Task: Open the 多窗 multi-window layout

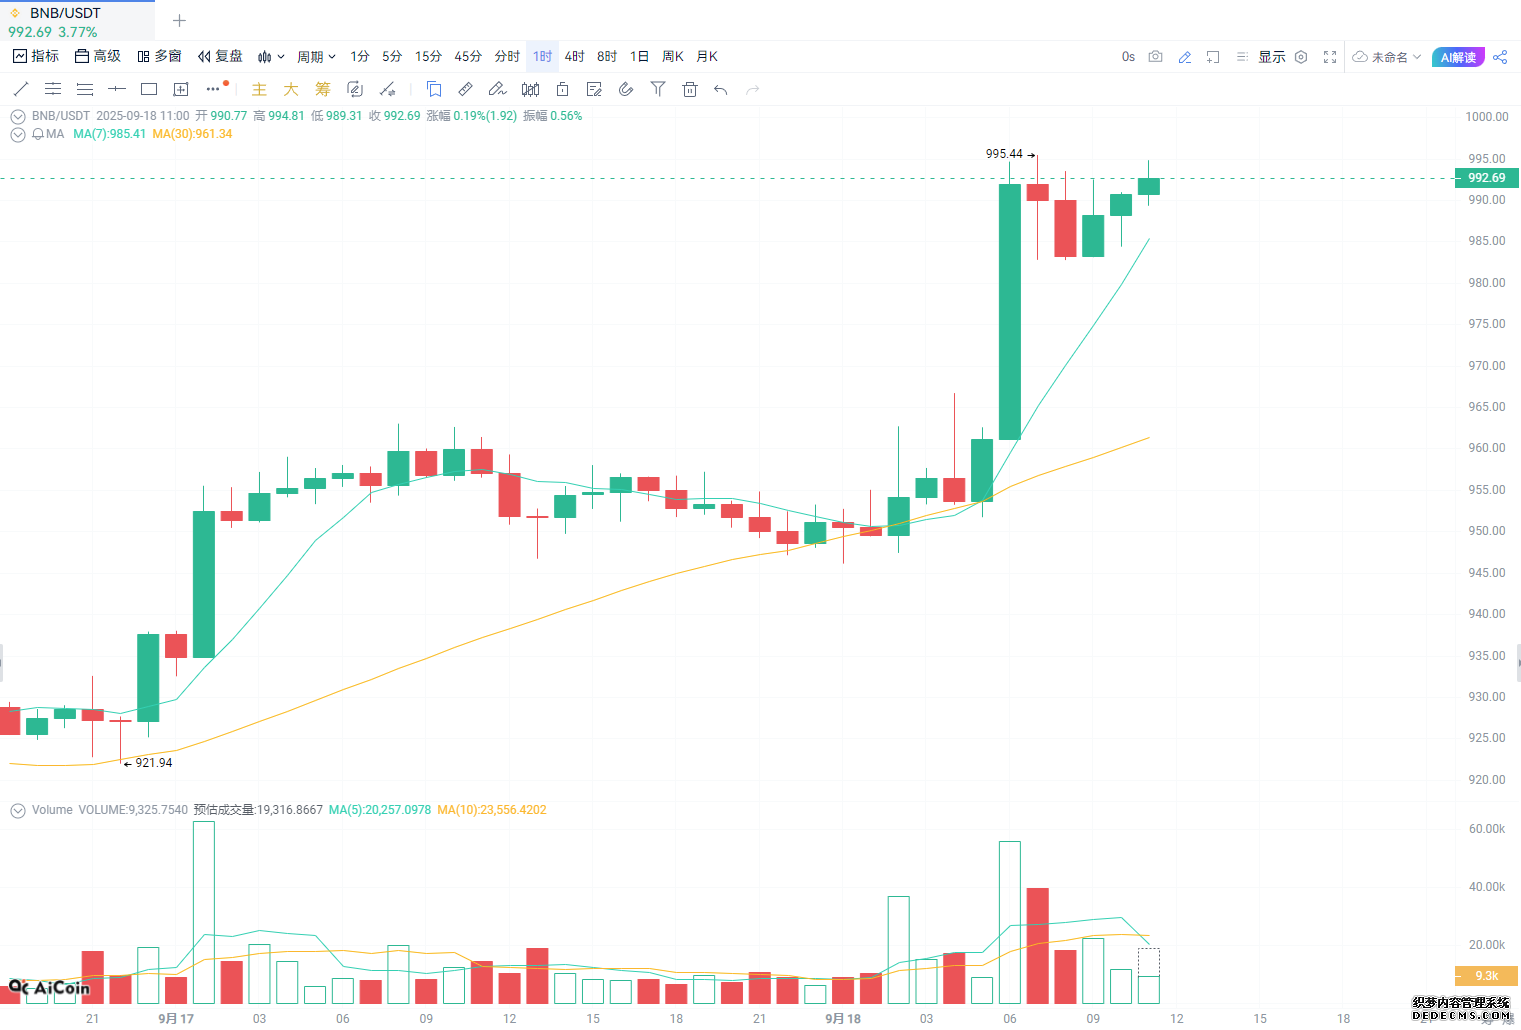Action: [x=160, y=57]
